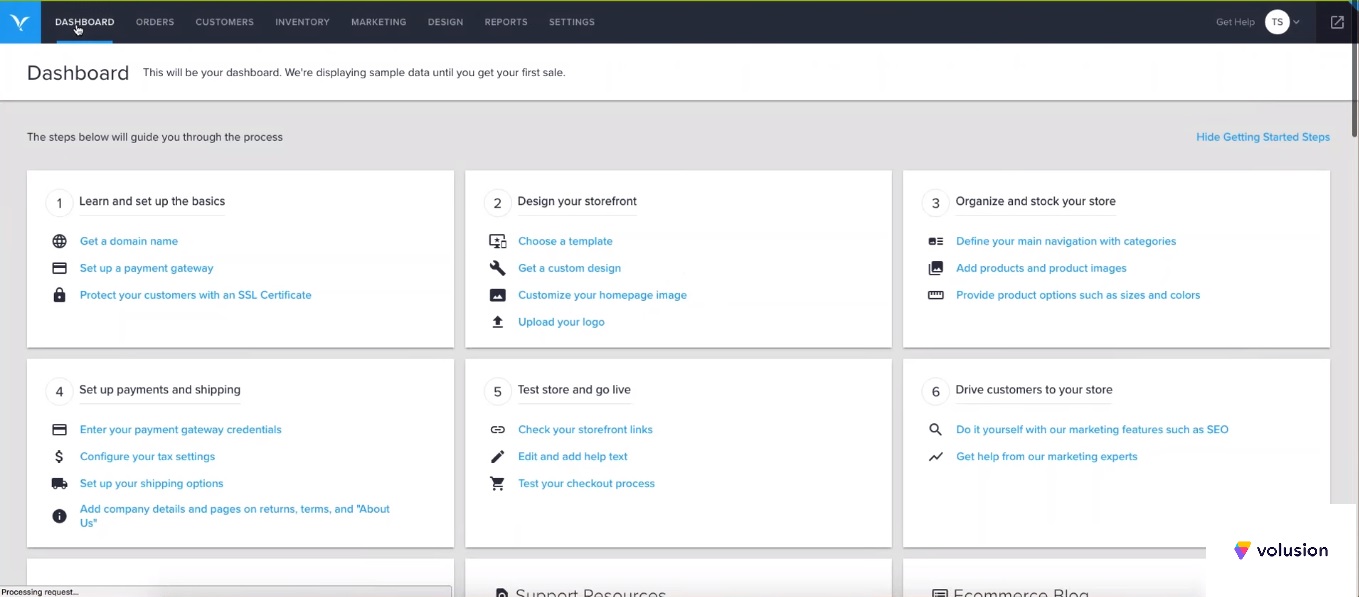Click the wrench icon beside Get a custom design
Viewport: 1359px width, 597px height.
point(497,268)
